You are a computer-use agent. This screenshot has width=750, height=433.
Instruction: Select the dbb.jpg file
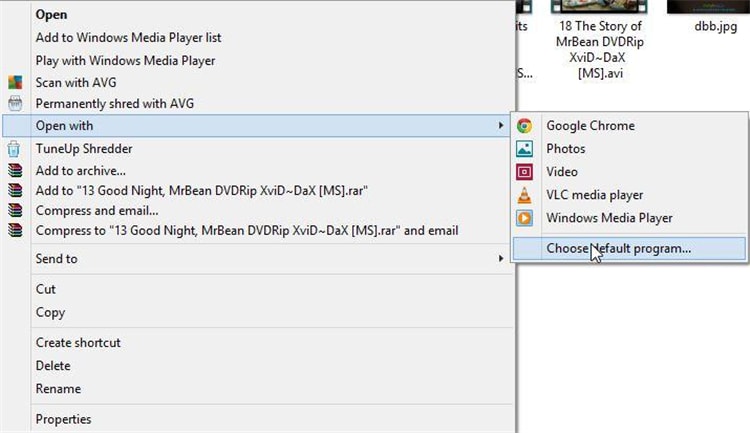click(x=716, y=26)
